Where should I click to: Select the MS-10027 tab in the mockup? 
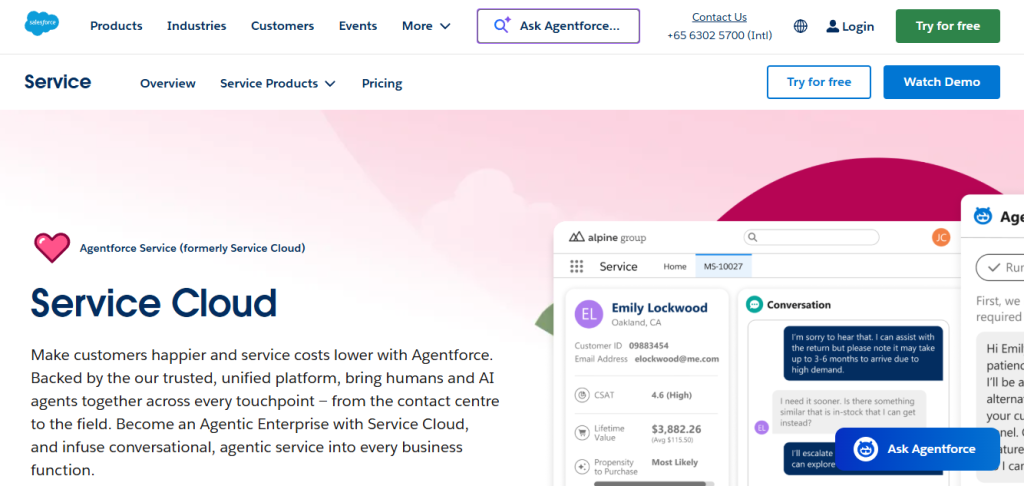pyautogui.click(x=723, y=267)
